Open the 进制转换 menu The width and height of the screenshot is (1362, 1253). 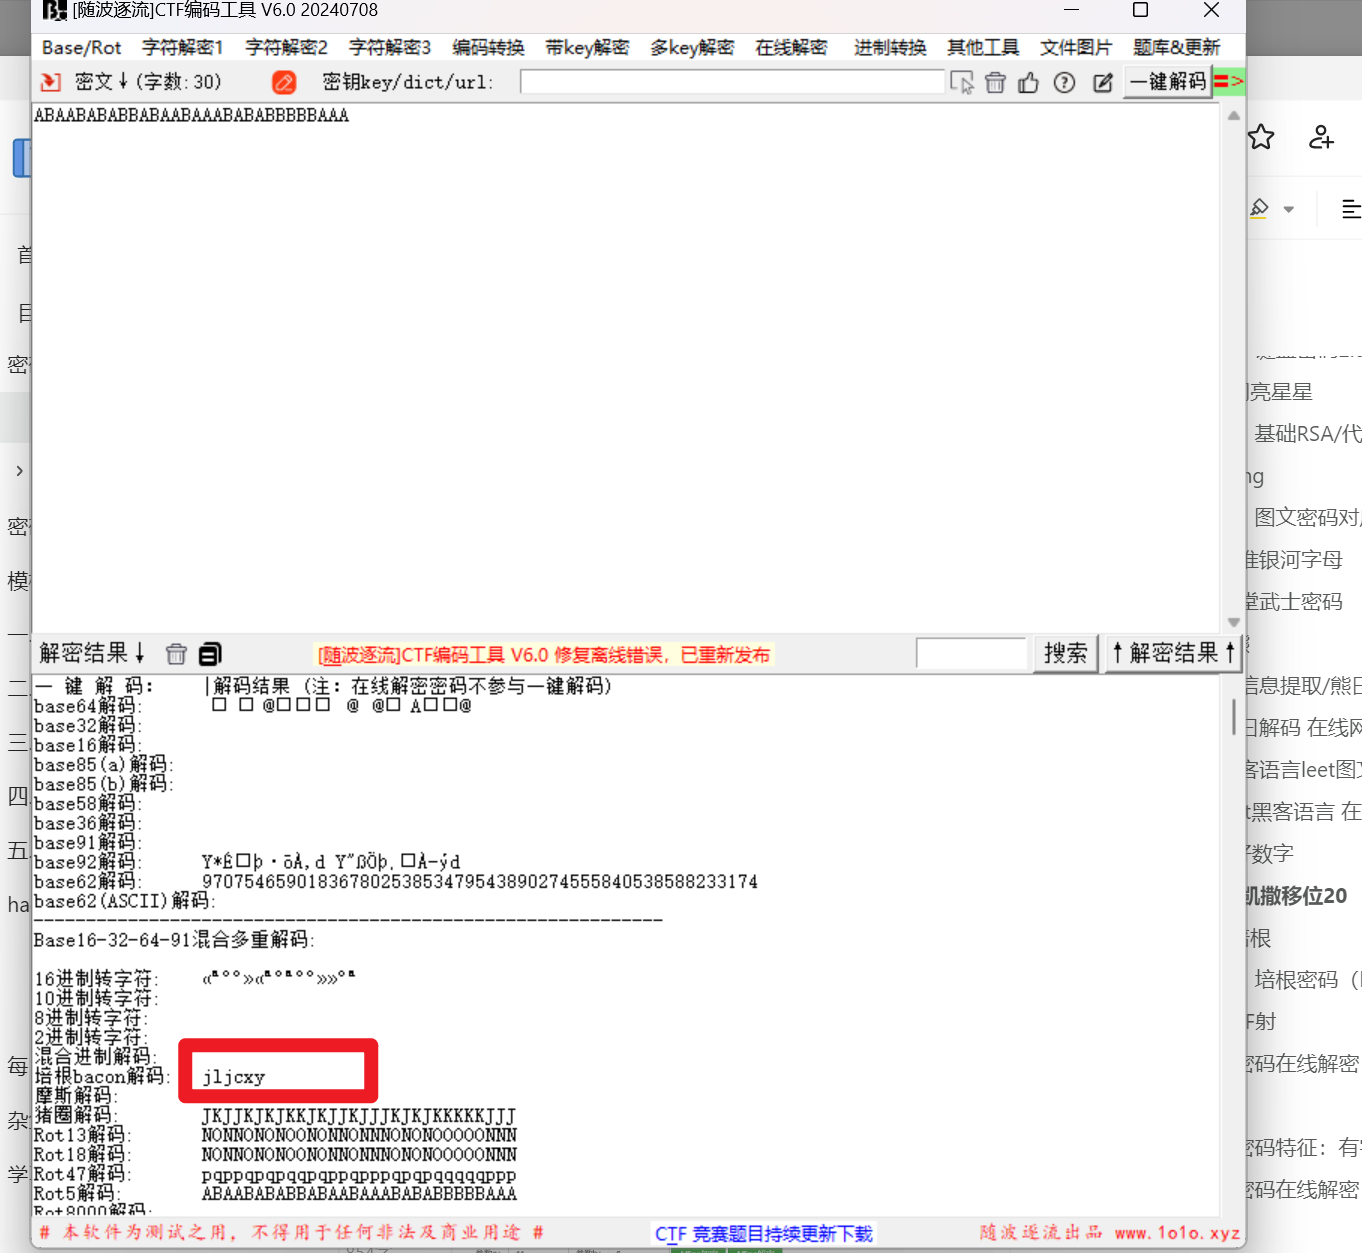coord(890,48)
